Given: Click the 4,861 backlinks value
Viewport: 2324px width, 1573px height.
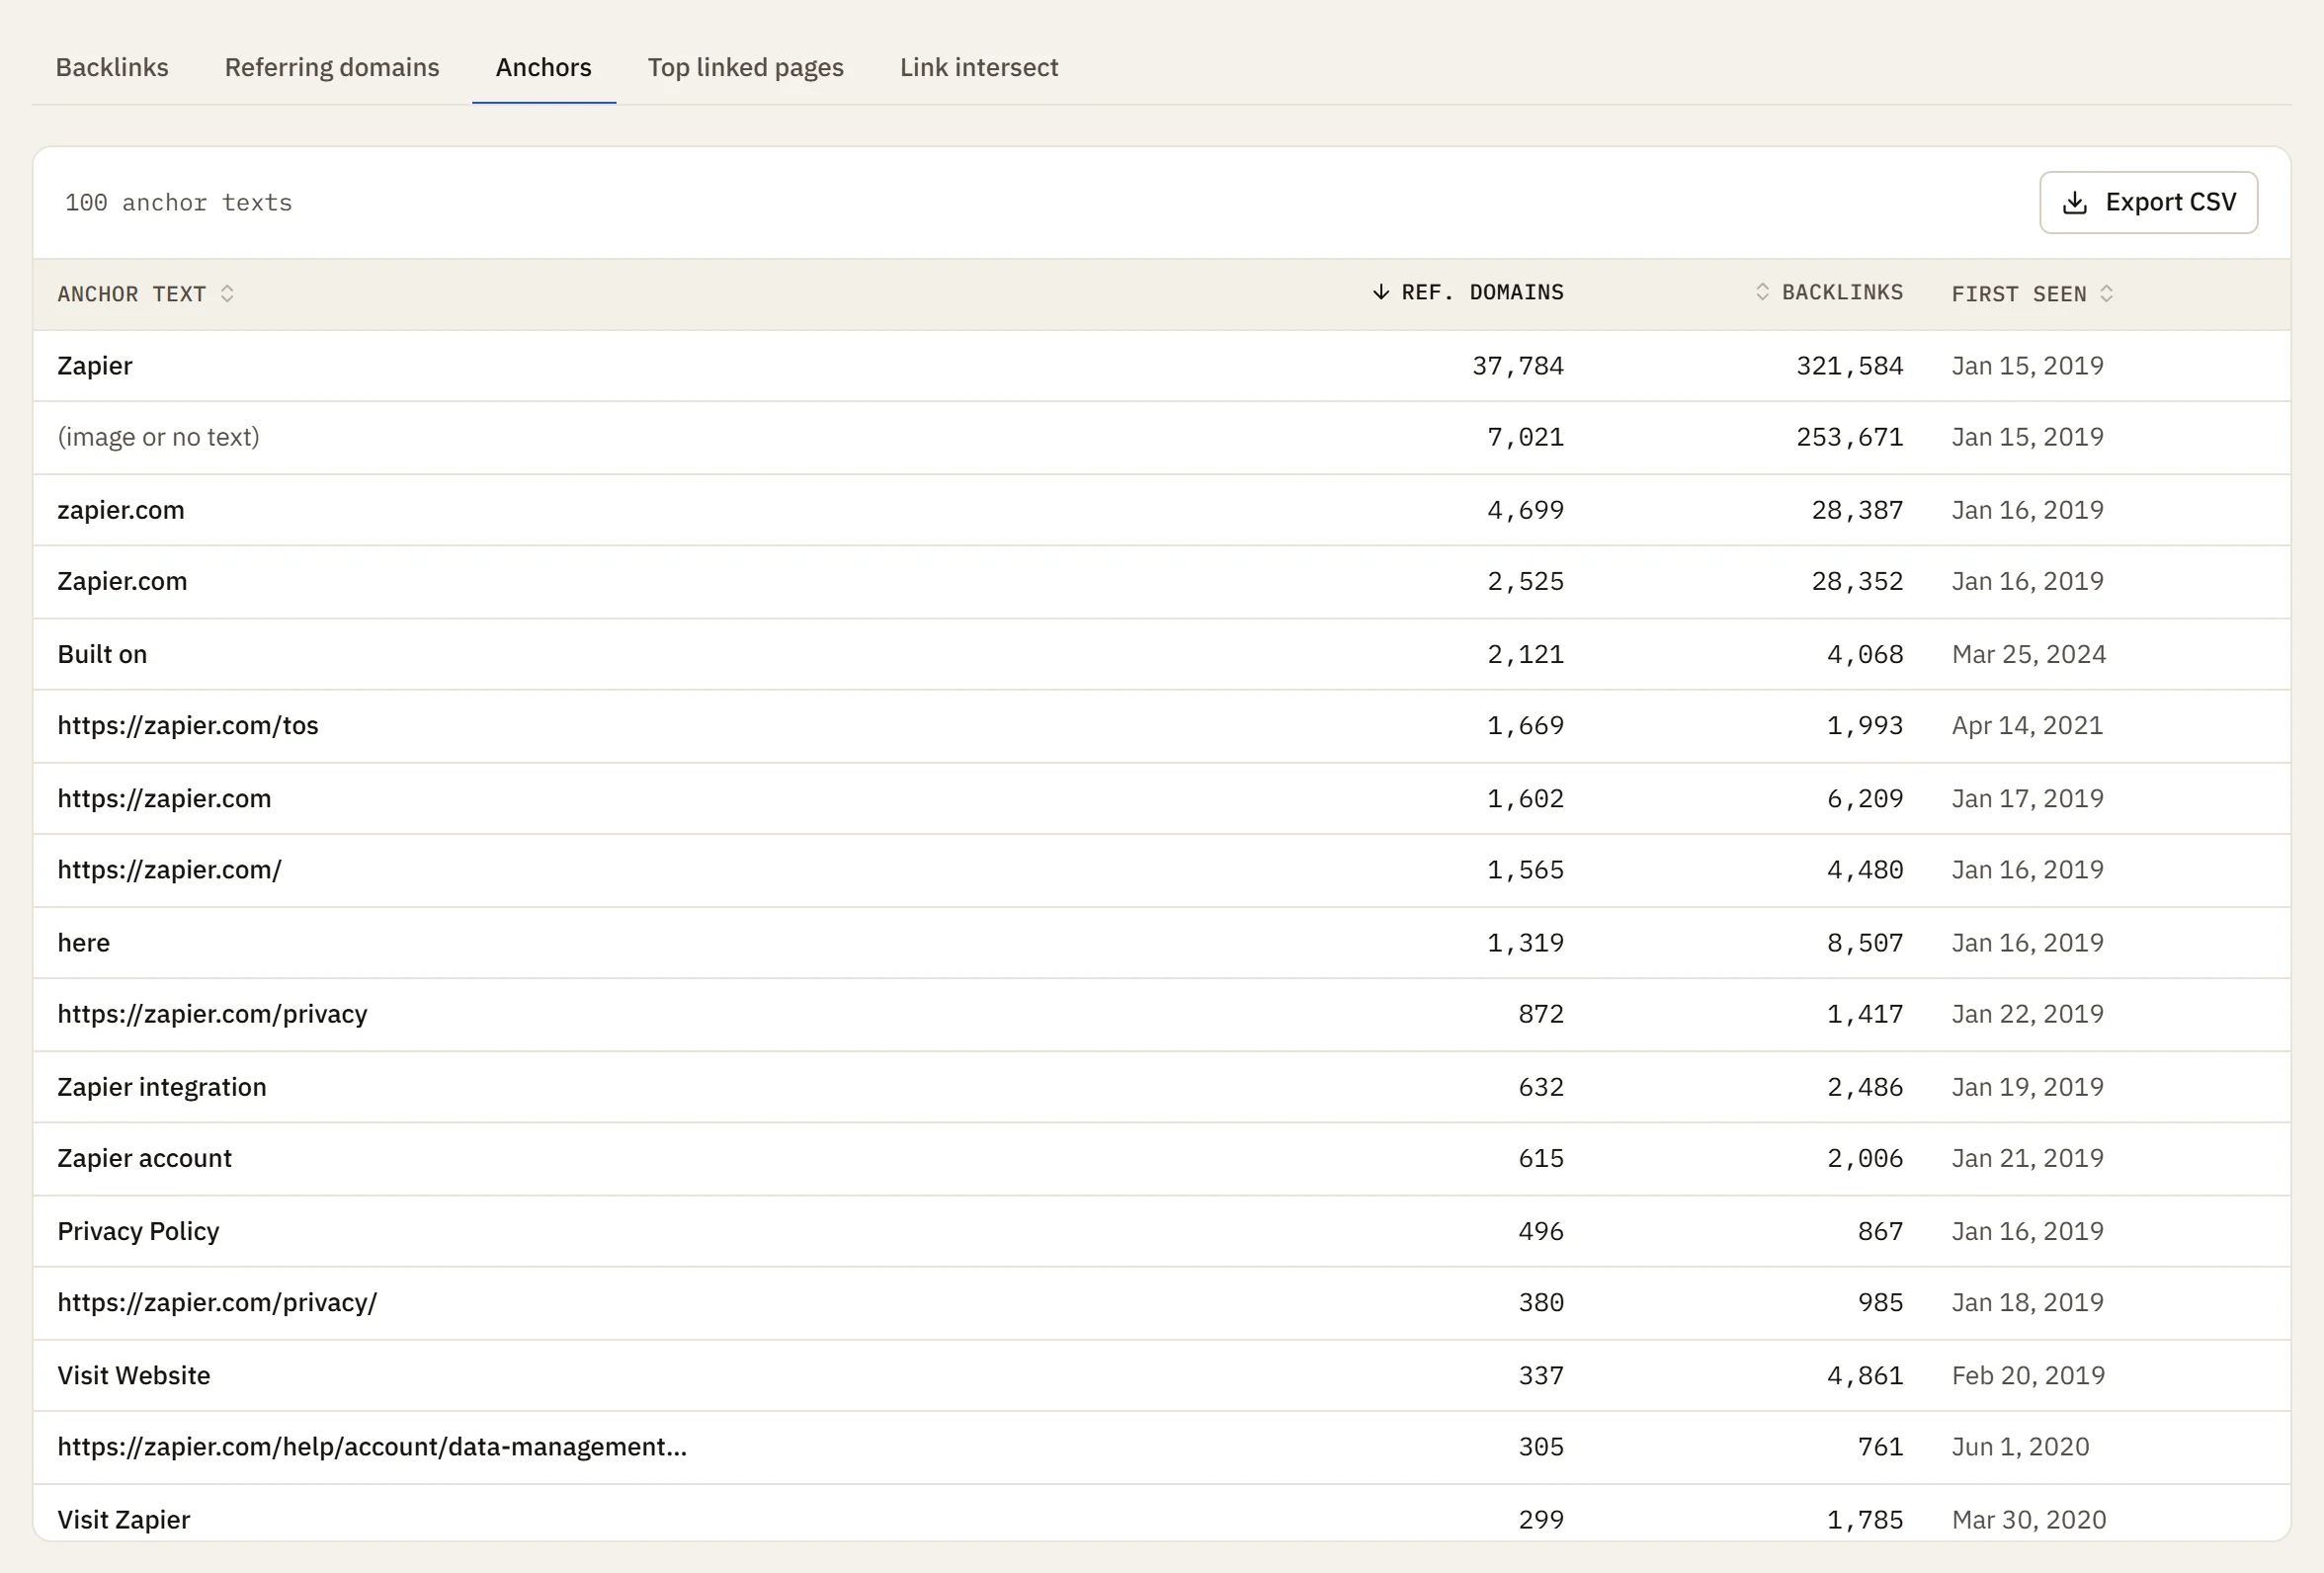Looking at the screenshot, I should (1865, 1375).
